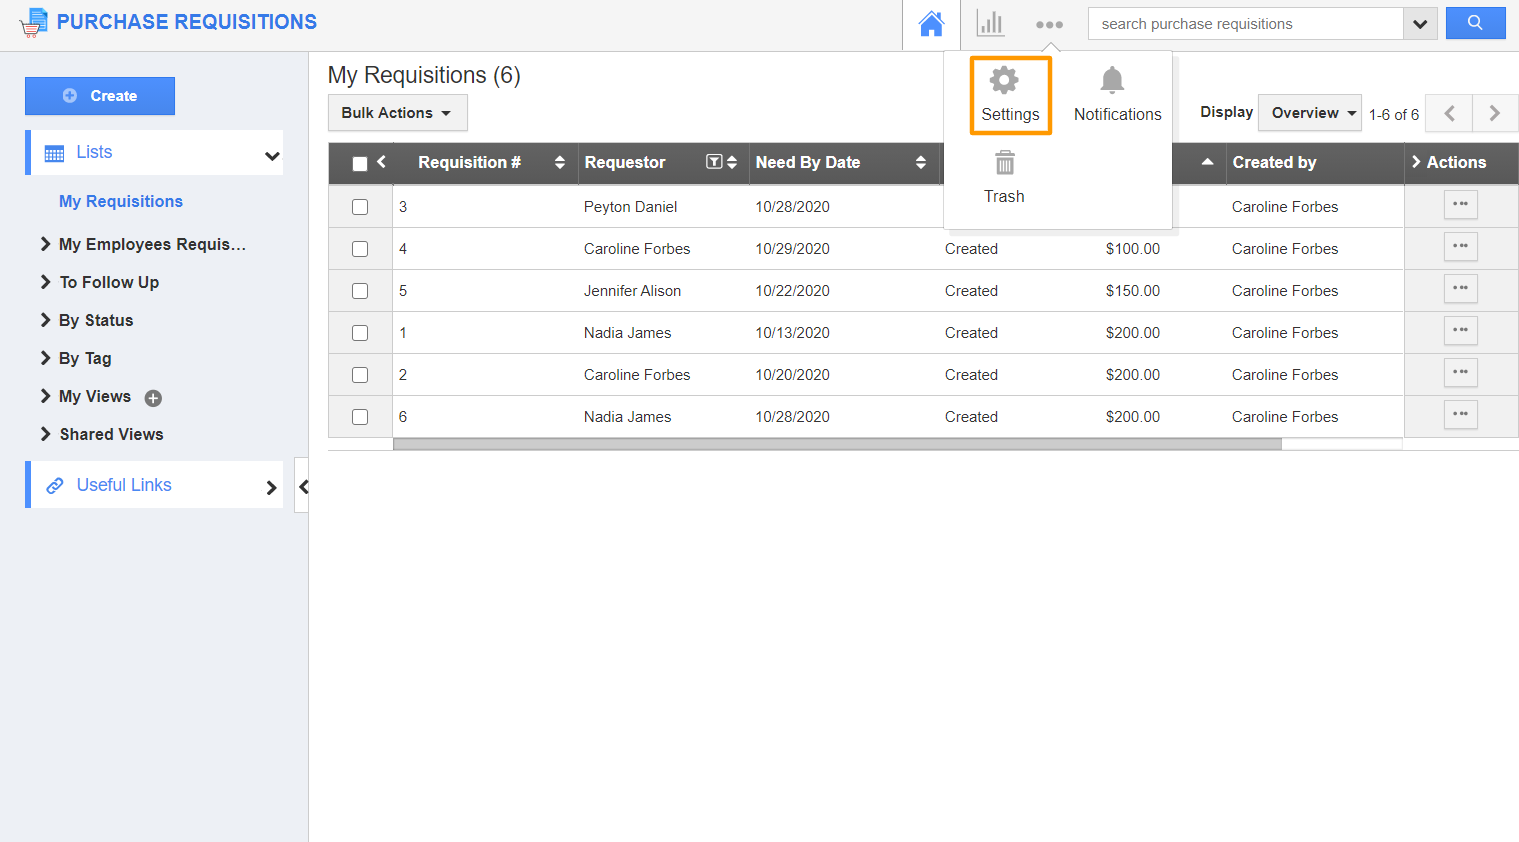This screenshot has height=842, width=1519.
Task: Open the Trash from the menu
Action: coord(1004,176)
